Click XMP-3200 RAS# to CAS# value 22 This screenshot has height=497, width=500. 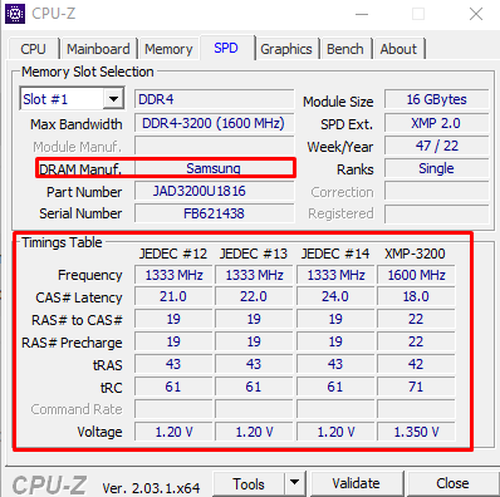pos(416,319)
